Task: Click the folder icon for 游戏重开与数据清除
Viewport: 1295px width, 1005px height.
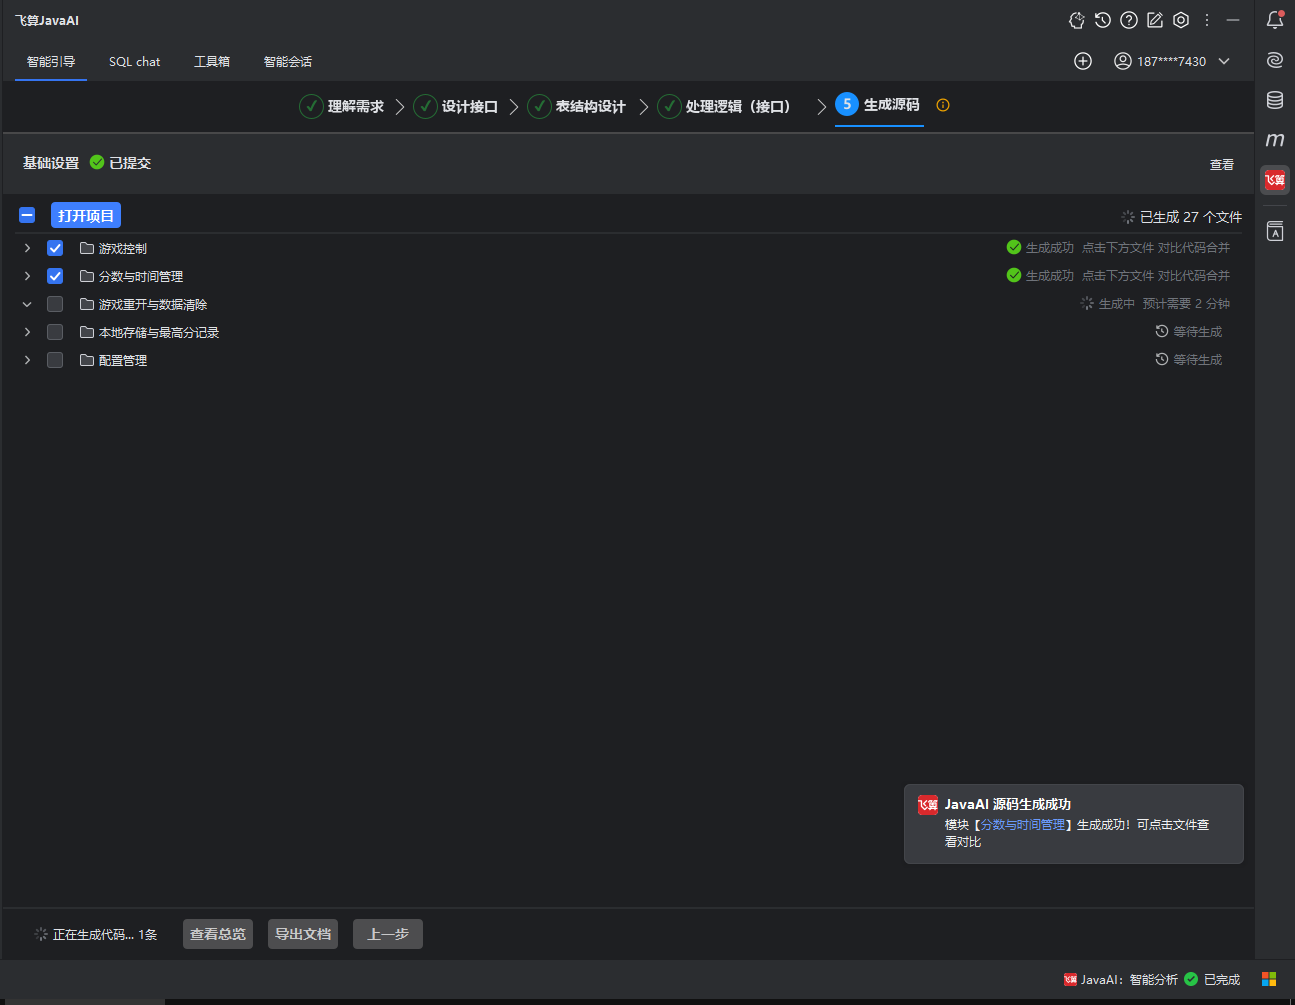Action: click(87, 304)
